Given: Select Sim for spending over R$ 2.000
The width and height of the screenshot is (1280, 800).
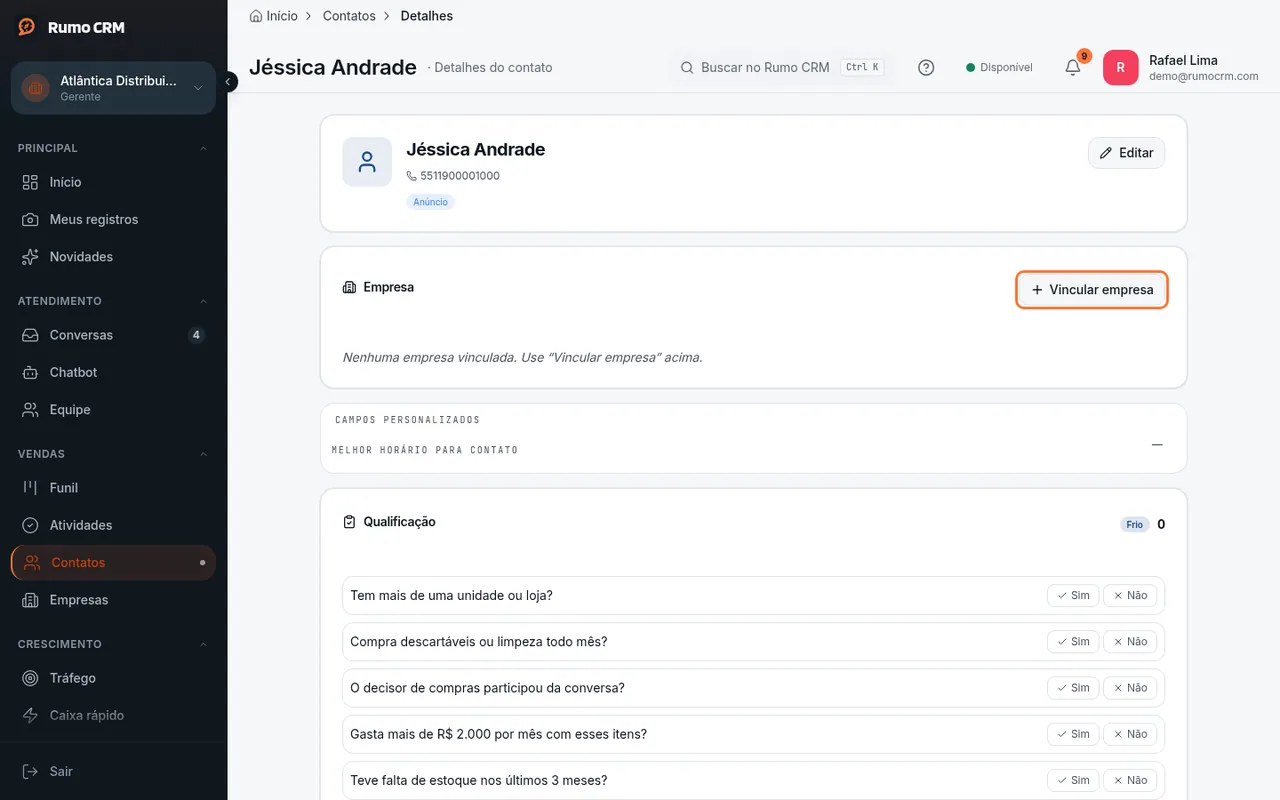Looking at the screenshot, I should 1073,733.
